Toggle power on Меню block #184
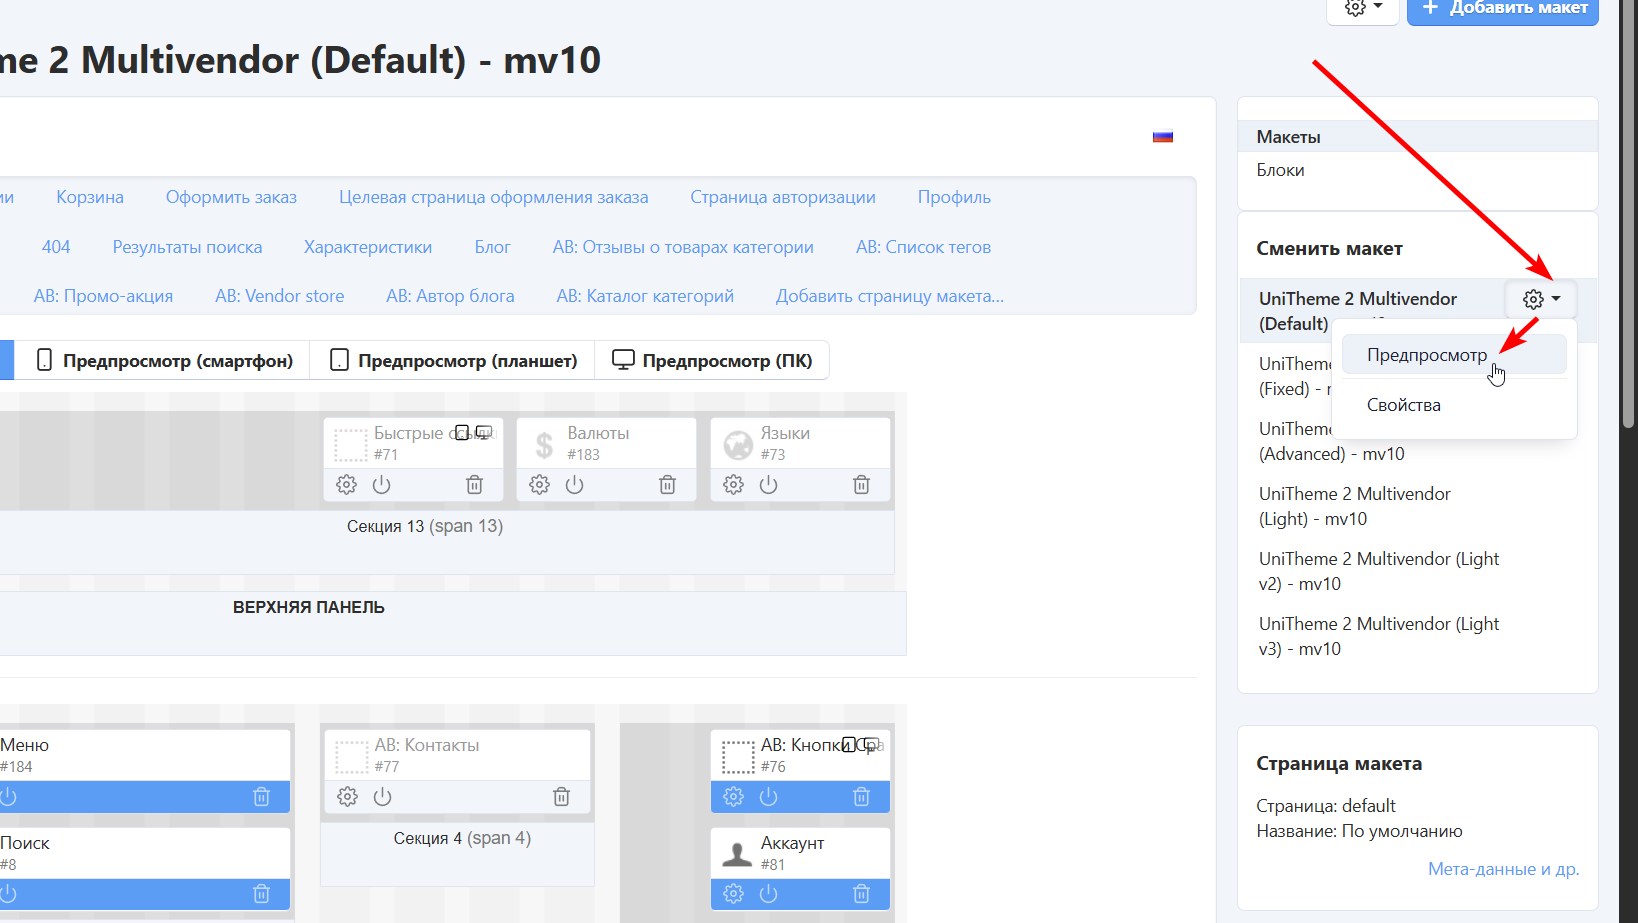Image resolution: width=1638 pixels, height=923 pixels. pos(9,797)
